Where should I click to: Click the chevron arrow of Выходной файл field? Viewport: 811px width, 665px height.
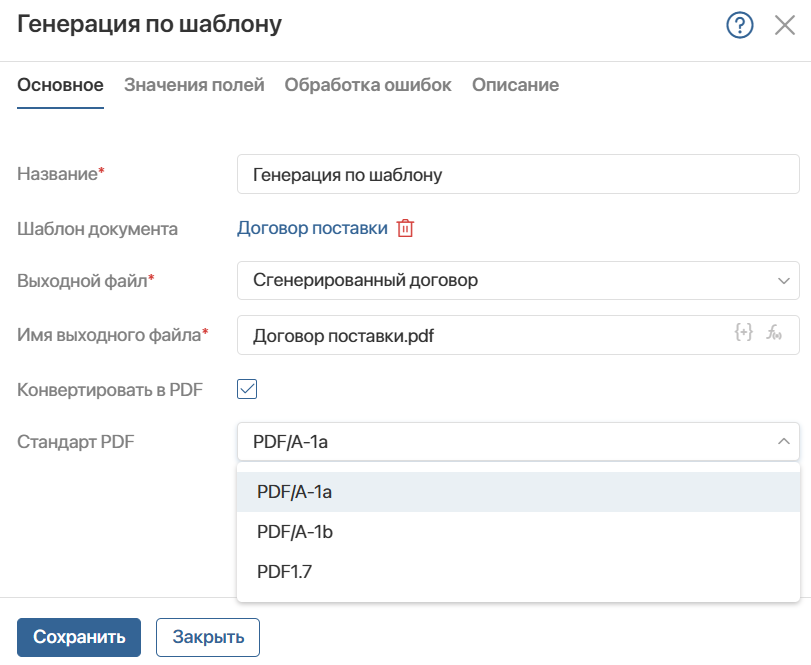pyautogui.click(x=784, y=281)
